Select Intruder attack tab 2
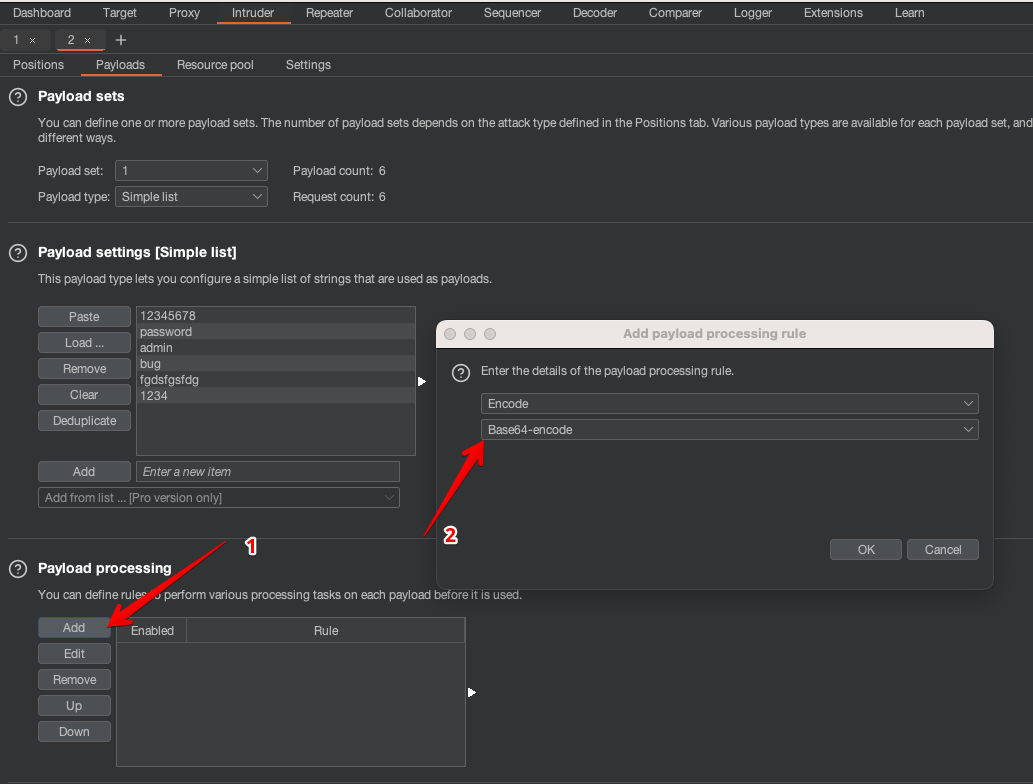The image size is (1033, 784). 70,40
